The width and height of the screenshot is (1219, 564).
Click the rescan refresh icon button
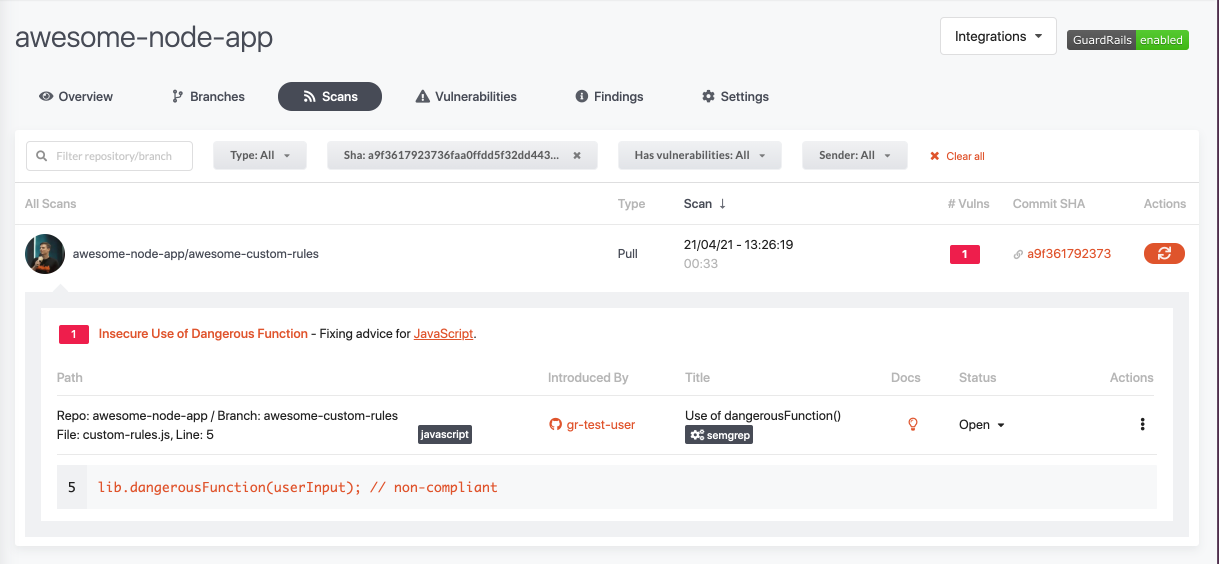tap(1164, 254)
